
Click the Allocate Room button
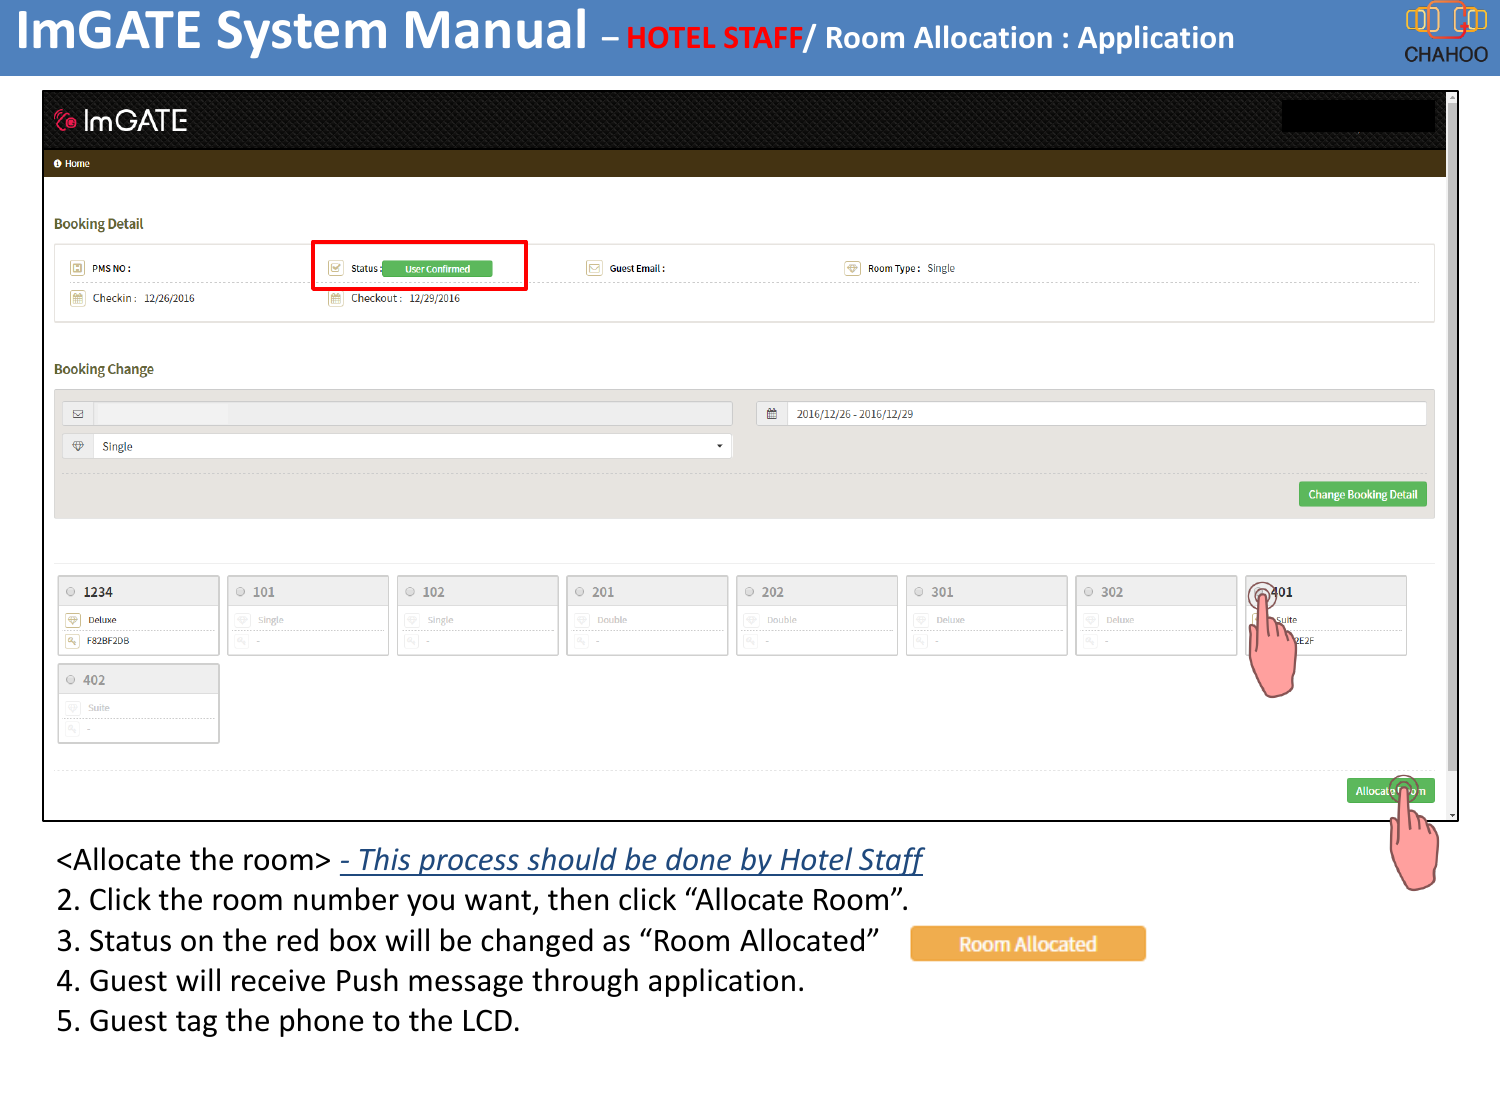click(1392, 790)
